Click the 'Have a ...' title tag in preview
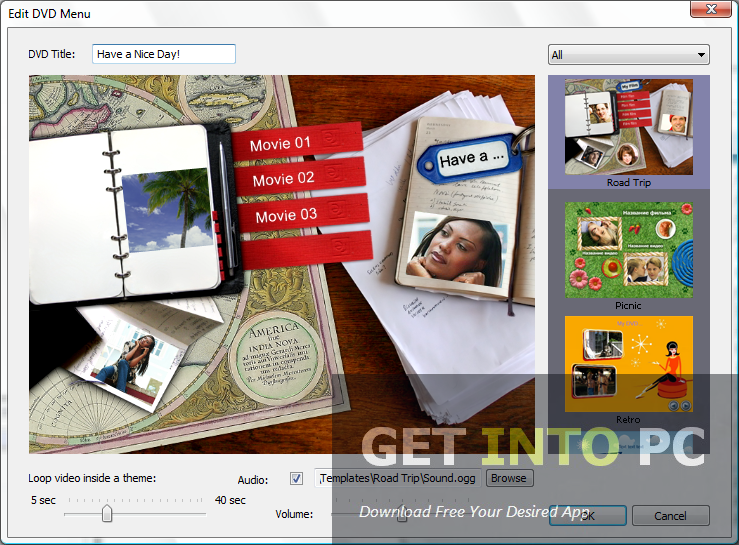This screenshot has width=739, height=545. point(471,158)
